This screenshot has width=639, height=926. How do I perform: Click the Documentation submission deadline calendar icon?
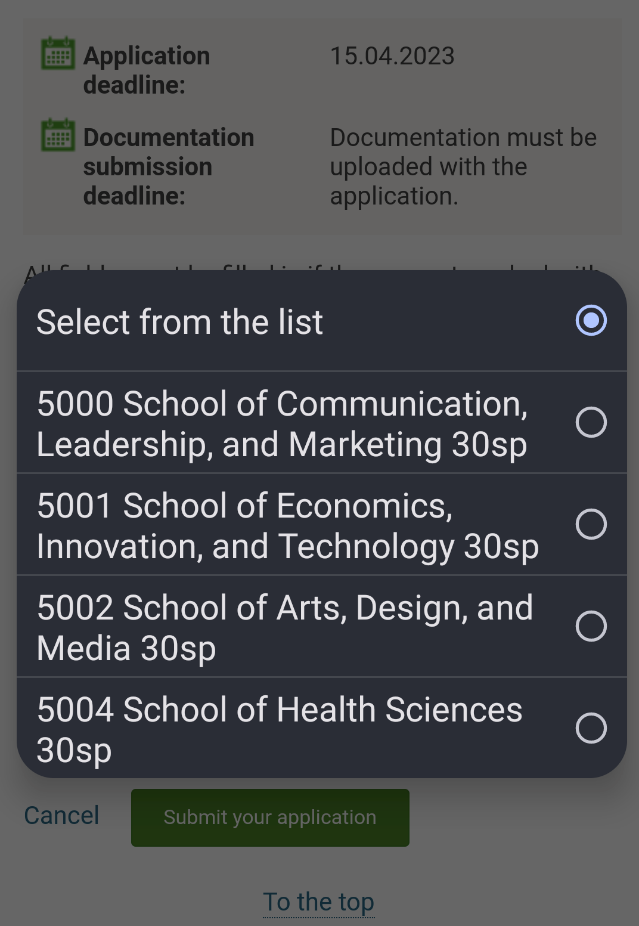coord(58,135)
